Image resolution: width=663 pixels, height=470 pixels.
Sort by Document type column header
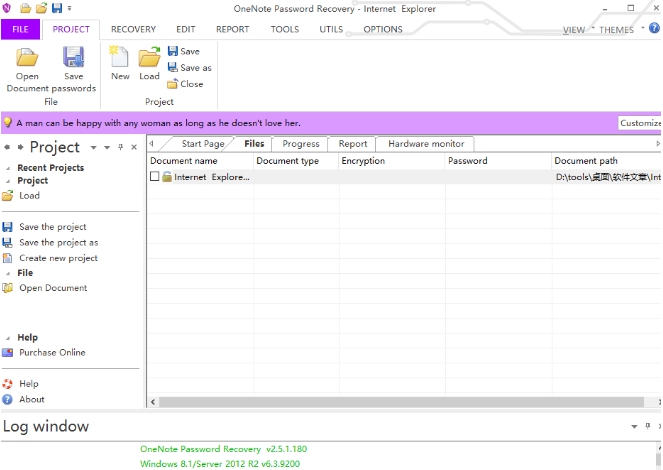[296, 161]
